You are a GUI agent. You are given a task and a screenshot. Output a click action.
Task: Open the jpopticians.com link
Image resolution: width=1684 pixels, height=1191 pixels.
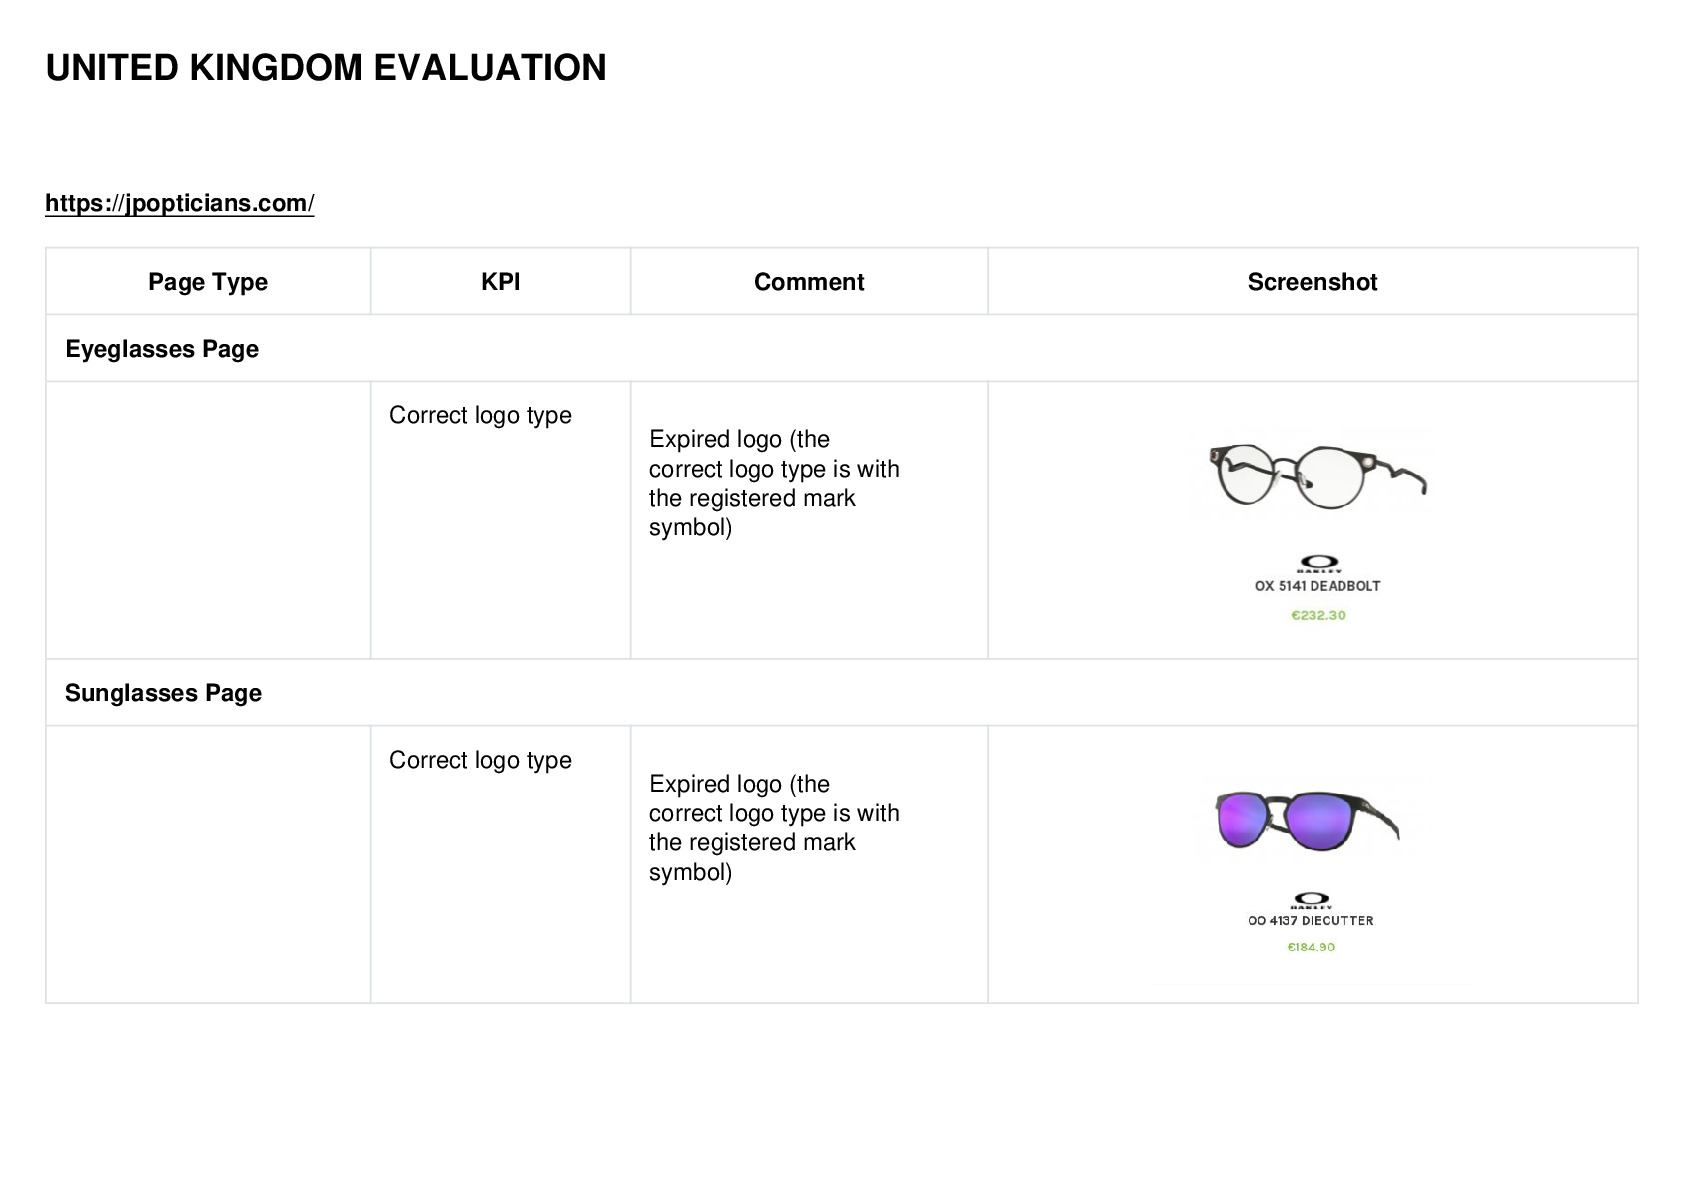(x=180, y=203)
